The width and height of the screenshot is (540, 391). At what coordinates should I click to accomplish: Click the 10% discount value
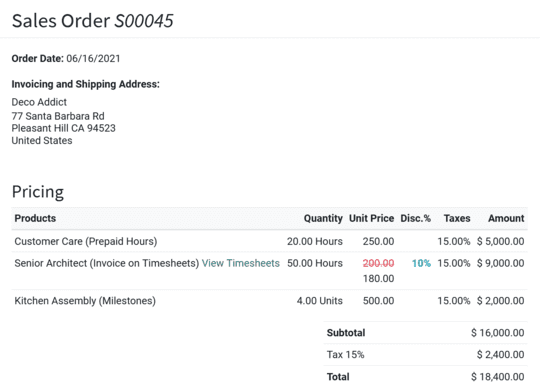[x=421, y=264]
